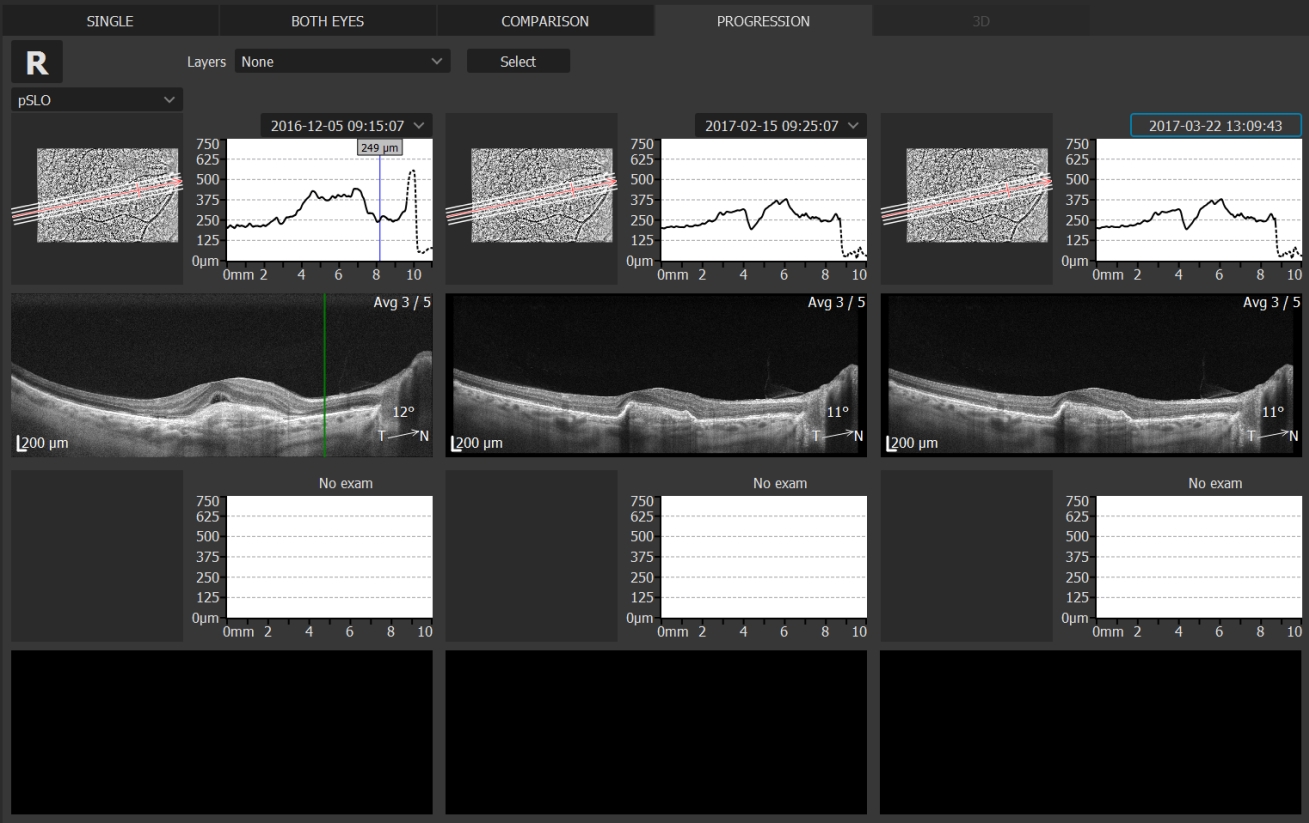
Task: Open the 2017-02-15 09:25:07 exam date dropdown
Action: click(781, 126)
